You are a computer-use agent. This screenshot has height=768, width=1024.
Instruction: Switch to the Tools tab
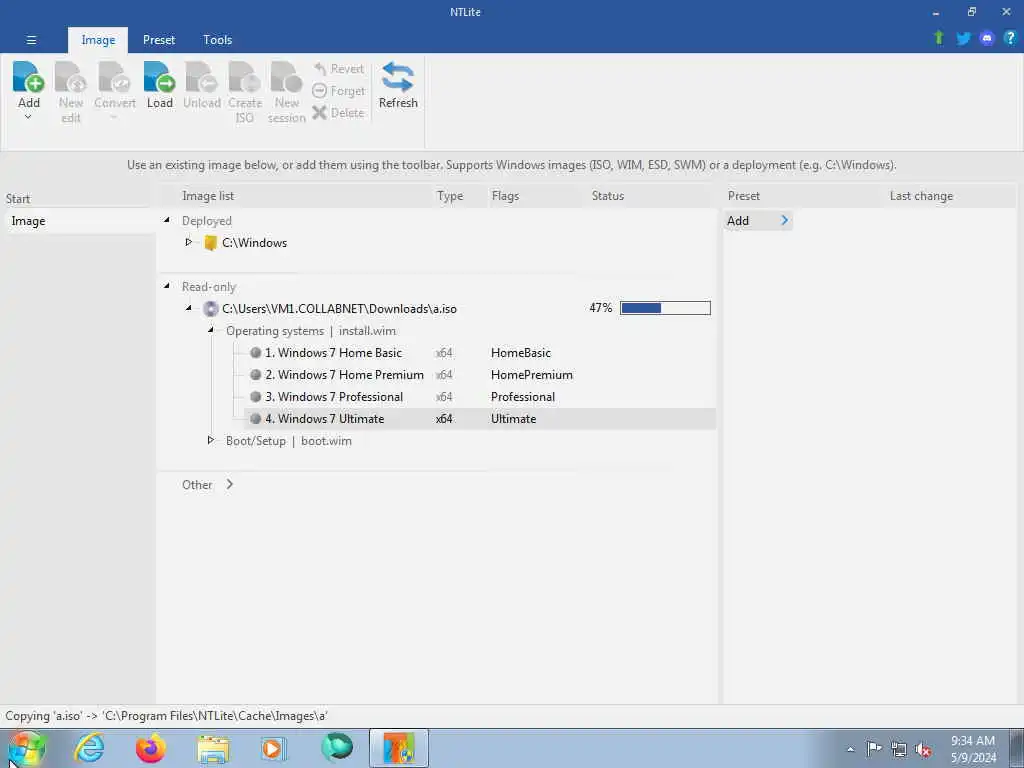[x=217, y=40]
